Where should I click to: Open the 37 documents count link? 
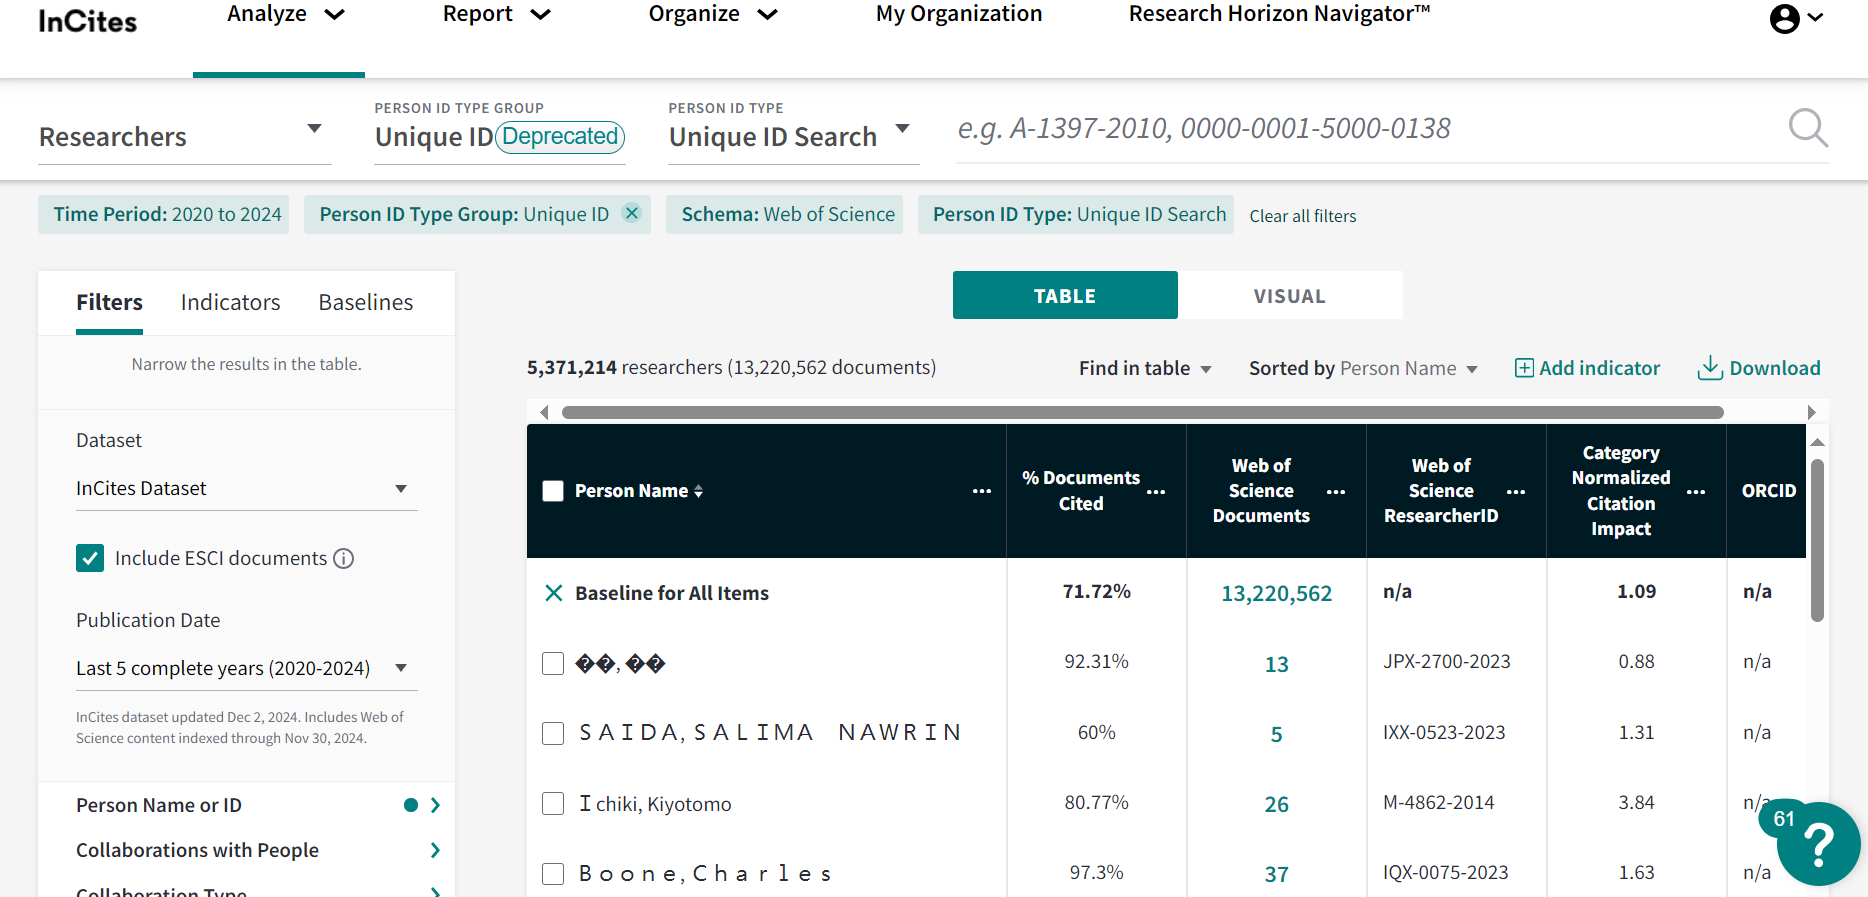(x=1276, y=874)
